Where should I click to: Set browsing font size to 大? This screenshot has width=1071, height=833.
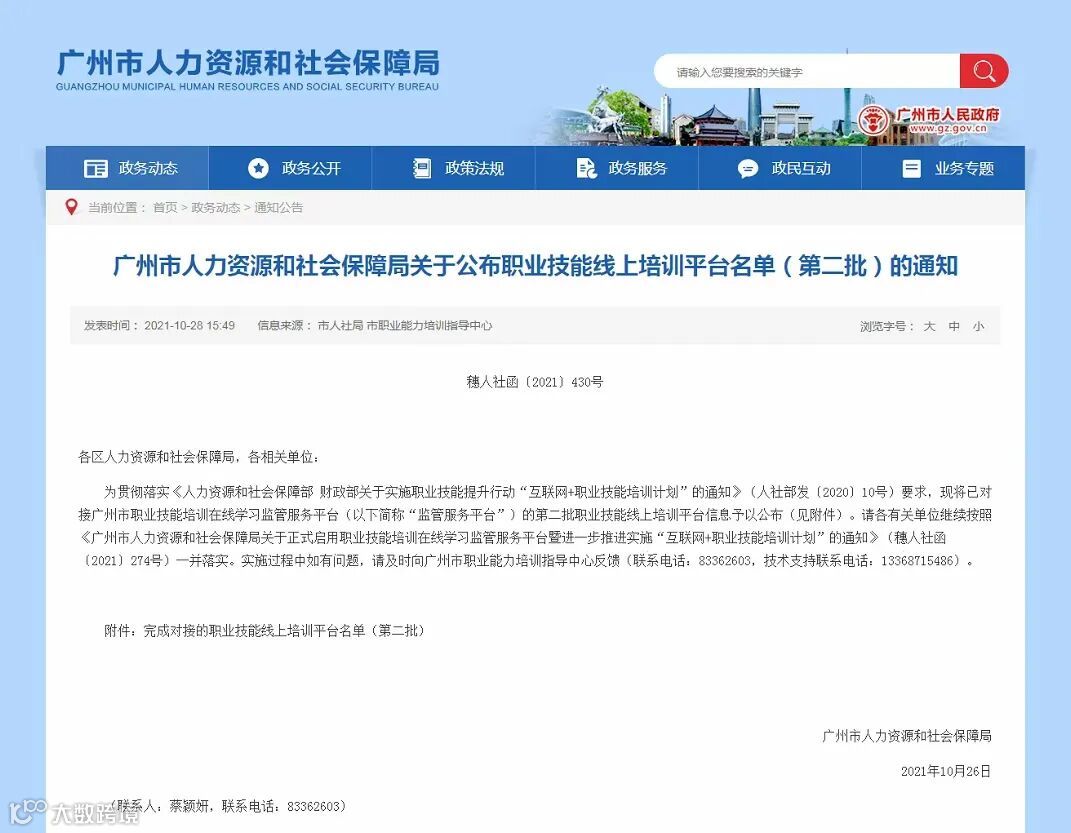tap(929, 326)
